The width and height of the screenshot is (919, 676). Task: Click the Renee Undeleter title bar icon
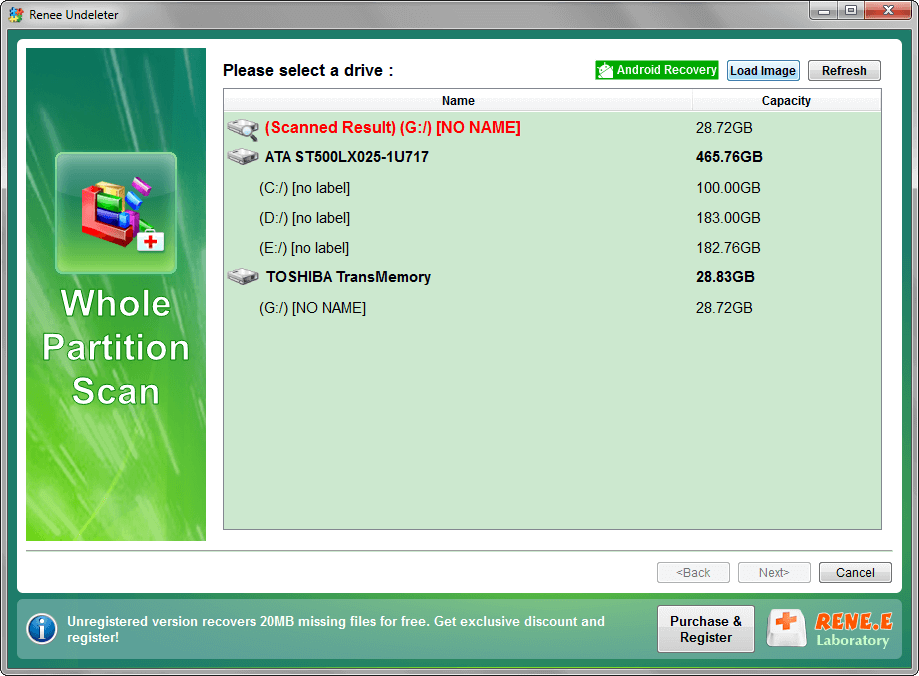pos(16,14)
